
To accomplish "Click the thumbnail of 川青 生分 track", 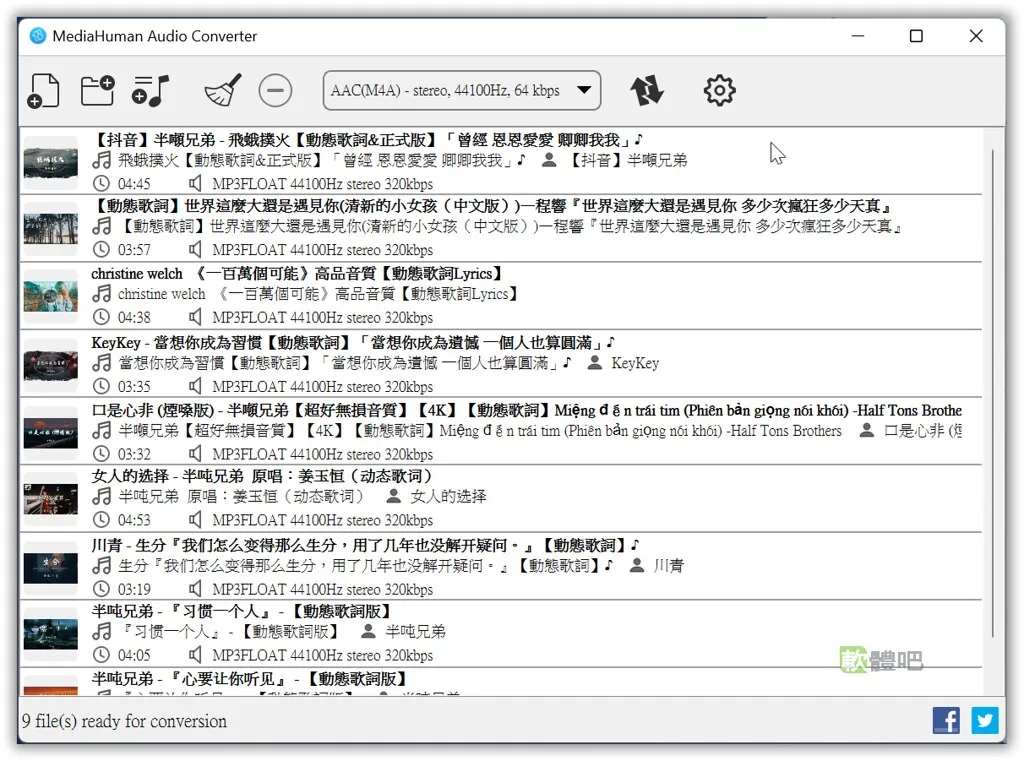I will tap(50, 568).
